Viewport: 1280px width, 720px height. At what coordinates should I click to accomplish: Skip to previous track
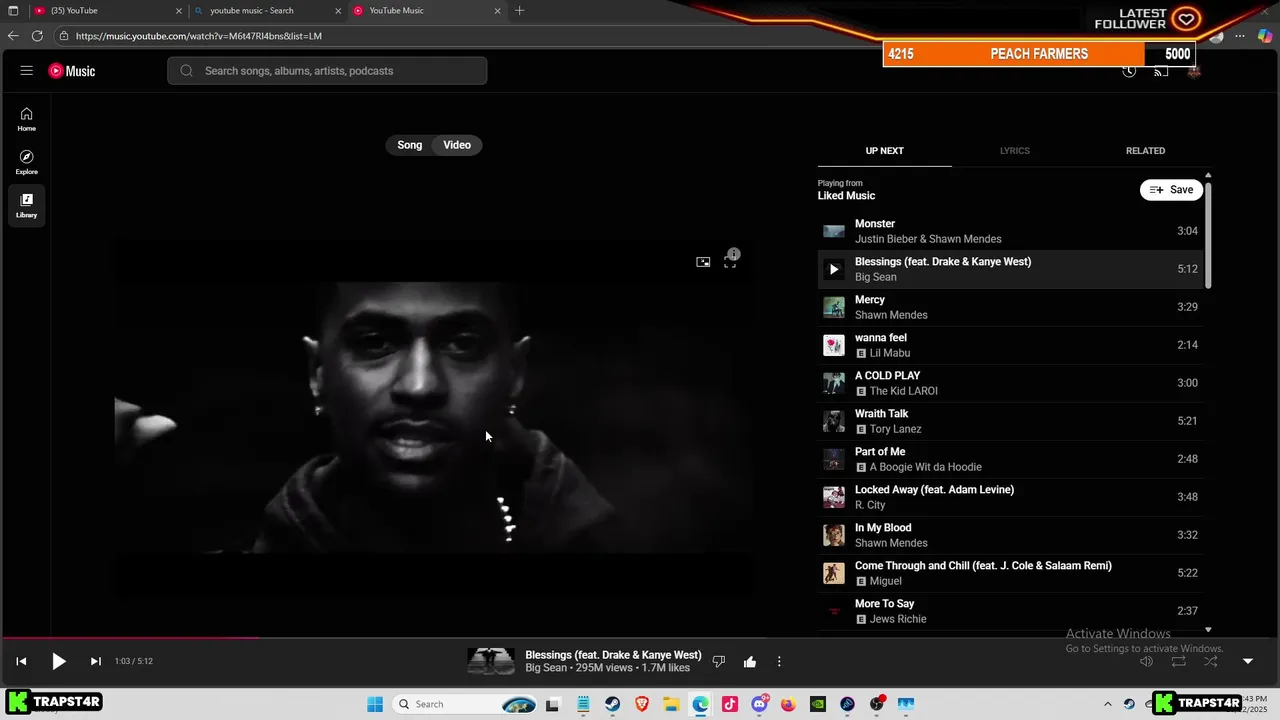[x=21, y=661]
